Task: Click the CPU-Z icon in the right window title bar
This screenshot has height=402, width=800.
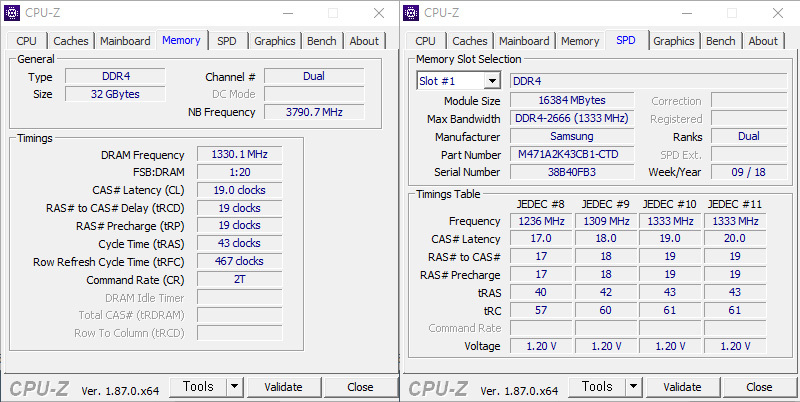Action: [412, 13]
